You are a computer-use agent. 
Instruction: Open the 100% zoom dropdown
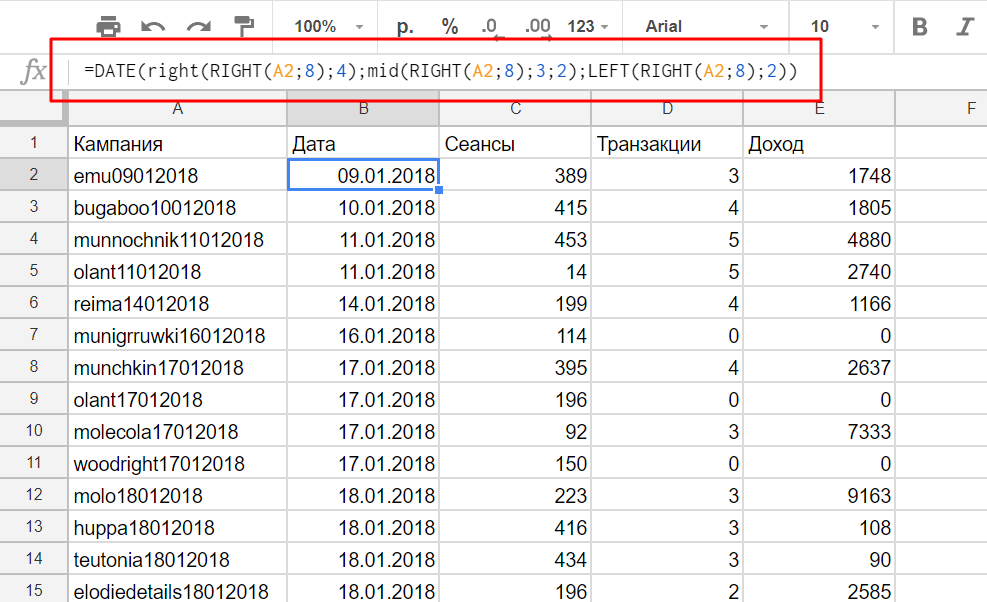329,27
